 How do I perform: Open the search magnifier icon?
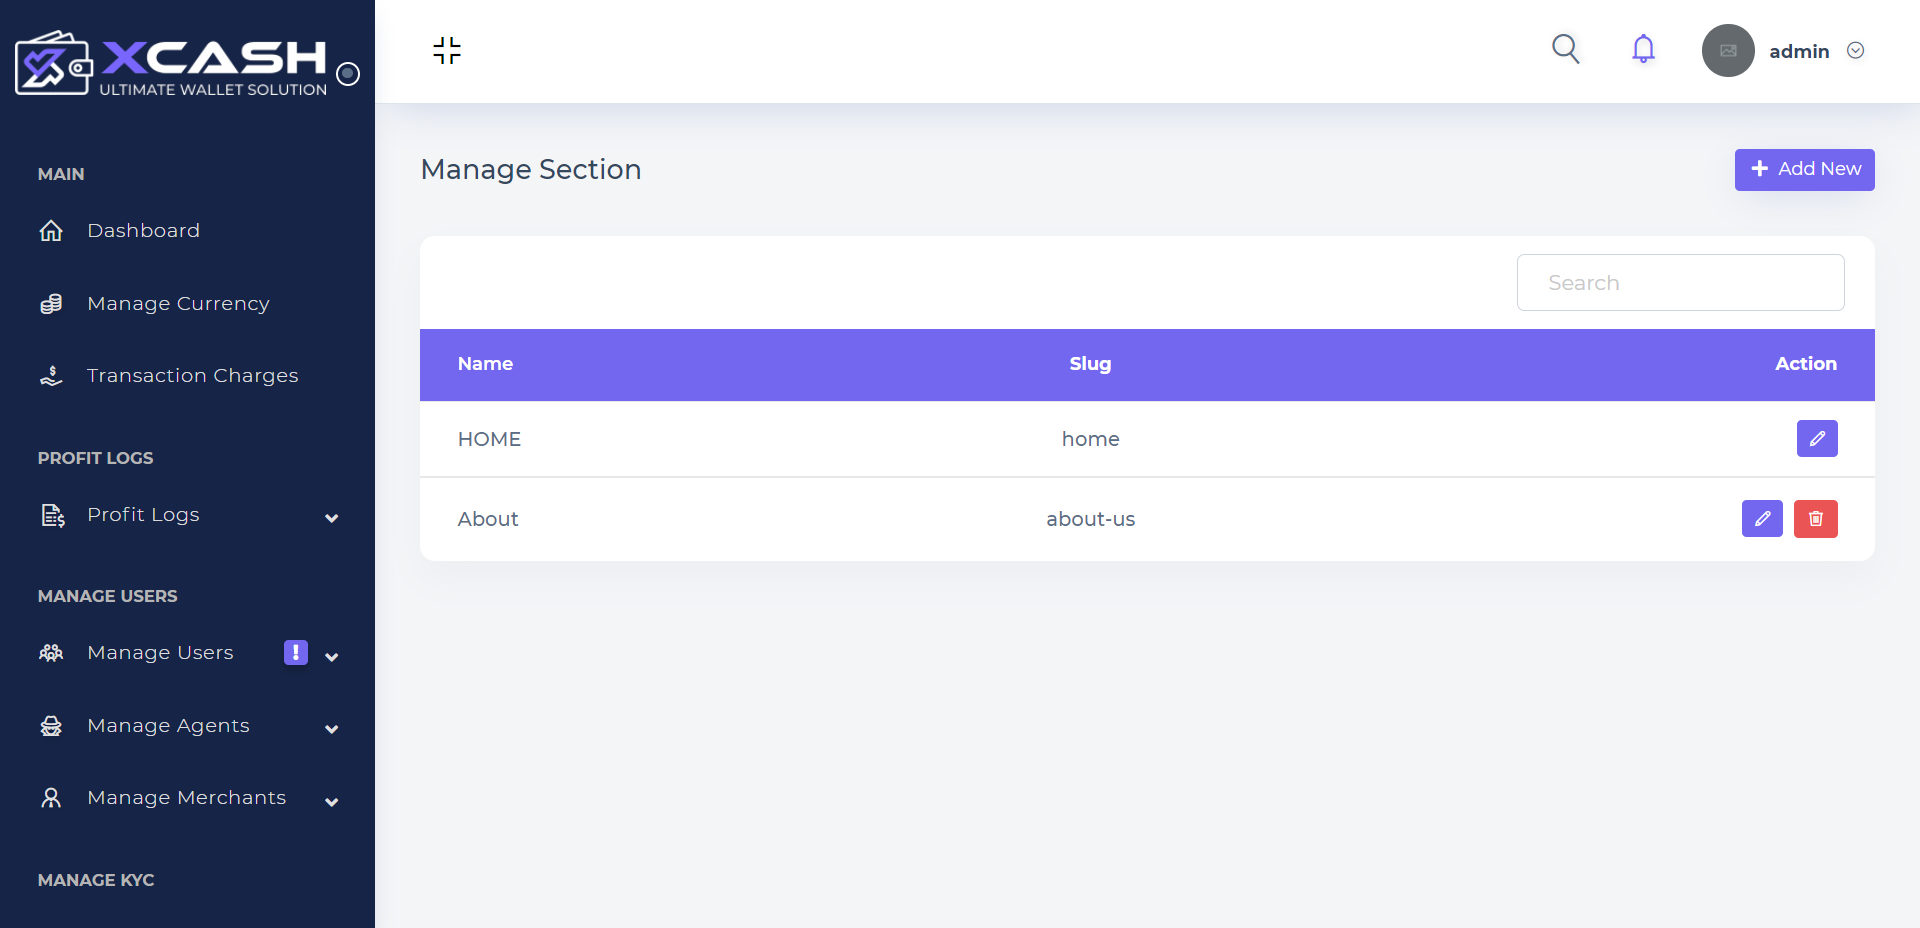1565,49
